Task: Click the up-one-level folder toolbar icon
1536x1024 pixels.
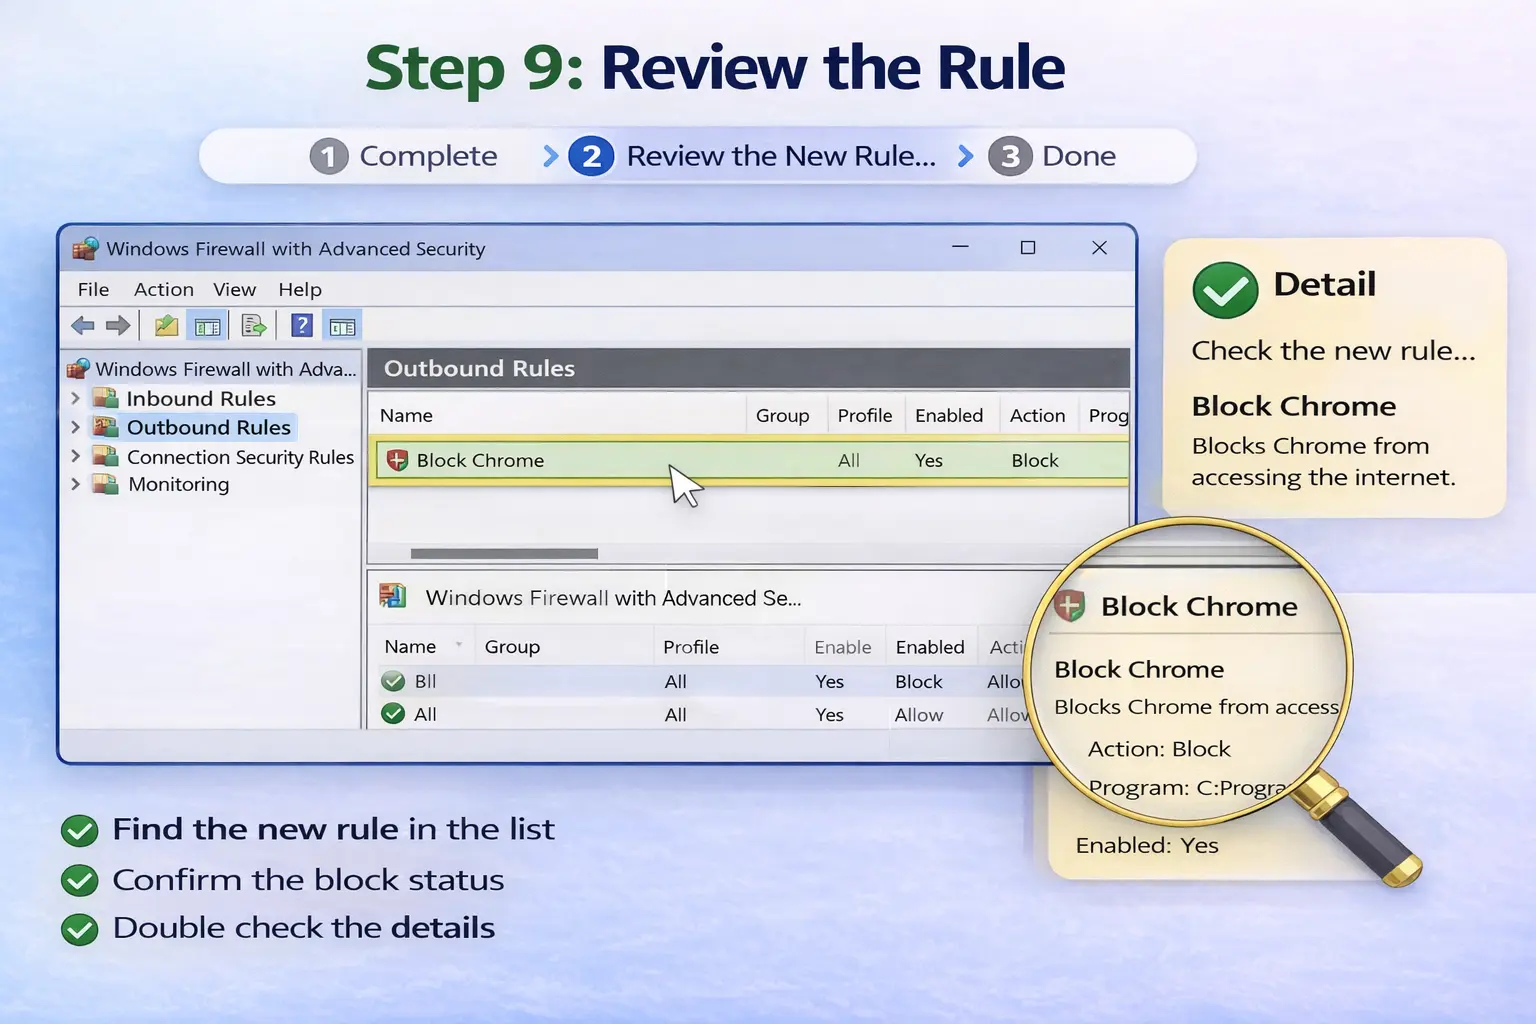Action: [166, 325]
